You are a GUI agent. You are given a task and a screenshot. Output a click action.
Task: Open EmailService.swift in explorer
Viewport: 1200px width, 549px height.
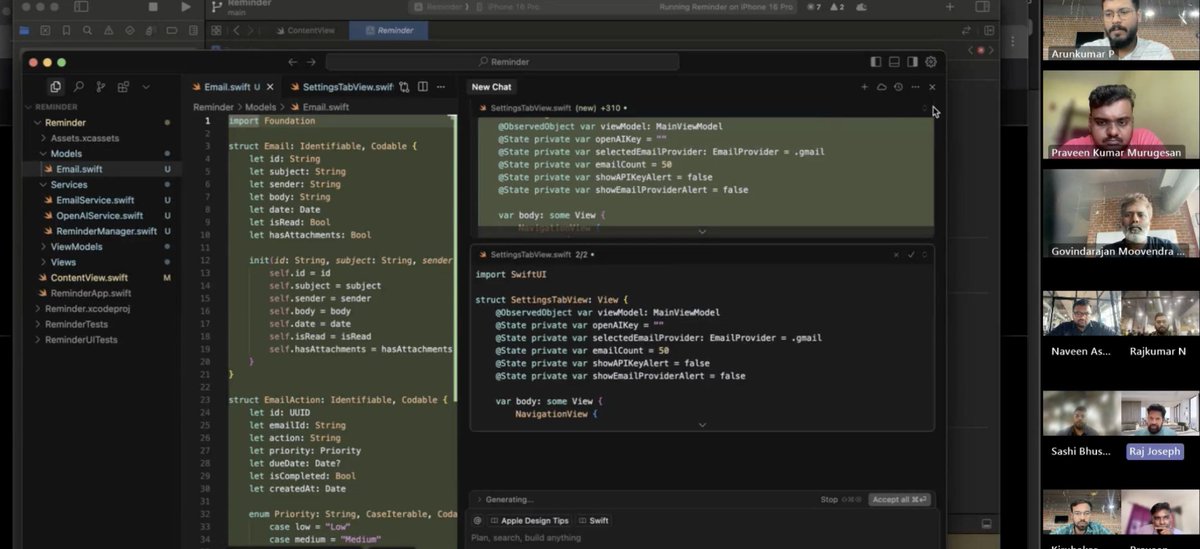point(95,200)
